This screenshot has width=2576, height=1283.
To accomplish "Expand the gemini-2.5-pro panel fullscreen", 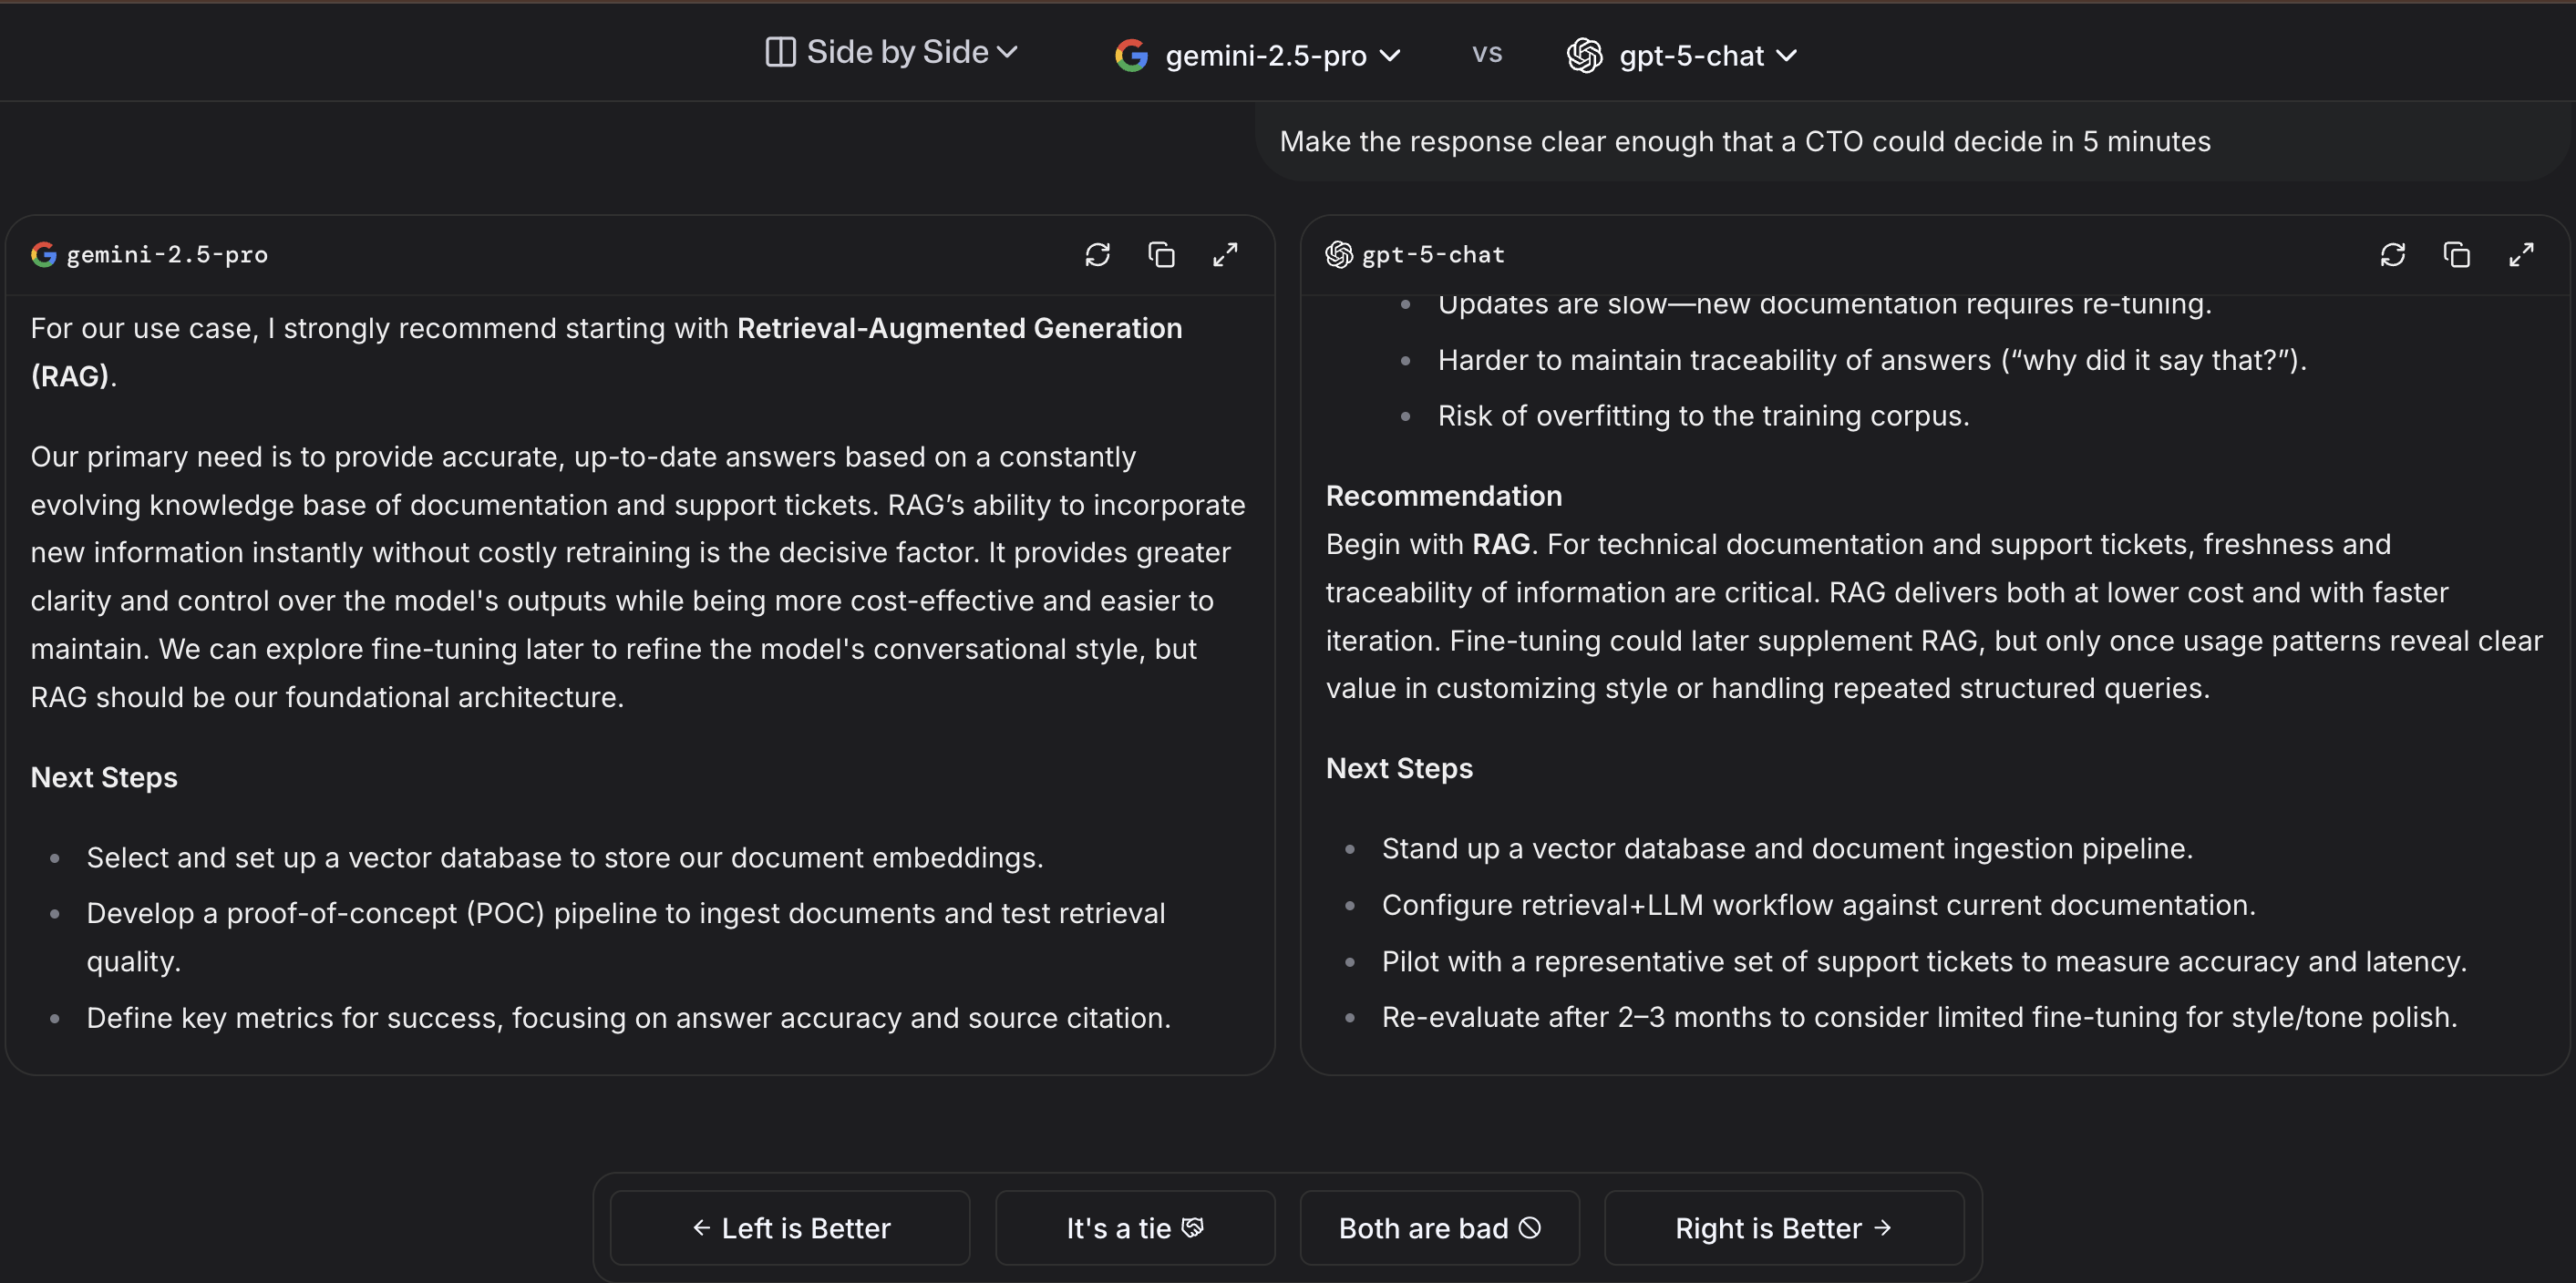I will click(x=1225, y=255).
